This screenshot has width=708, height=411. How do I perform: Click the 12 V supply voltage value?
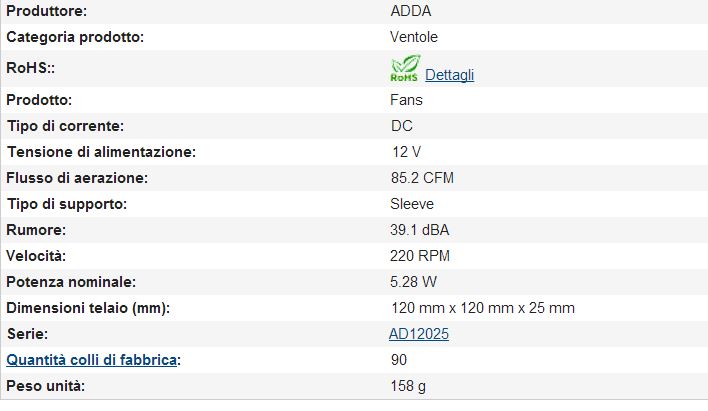pos(406,152)
